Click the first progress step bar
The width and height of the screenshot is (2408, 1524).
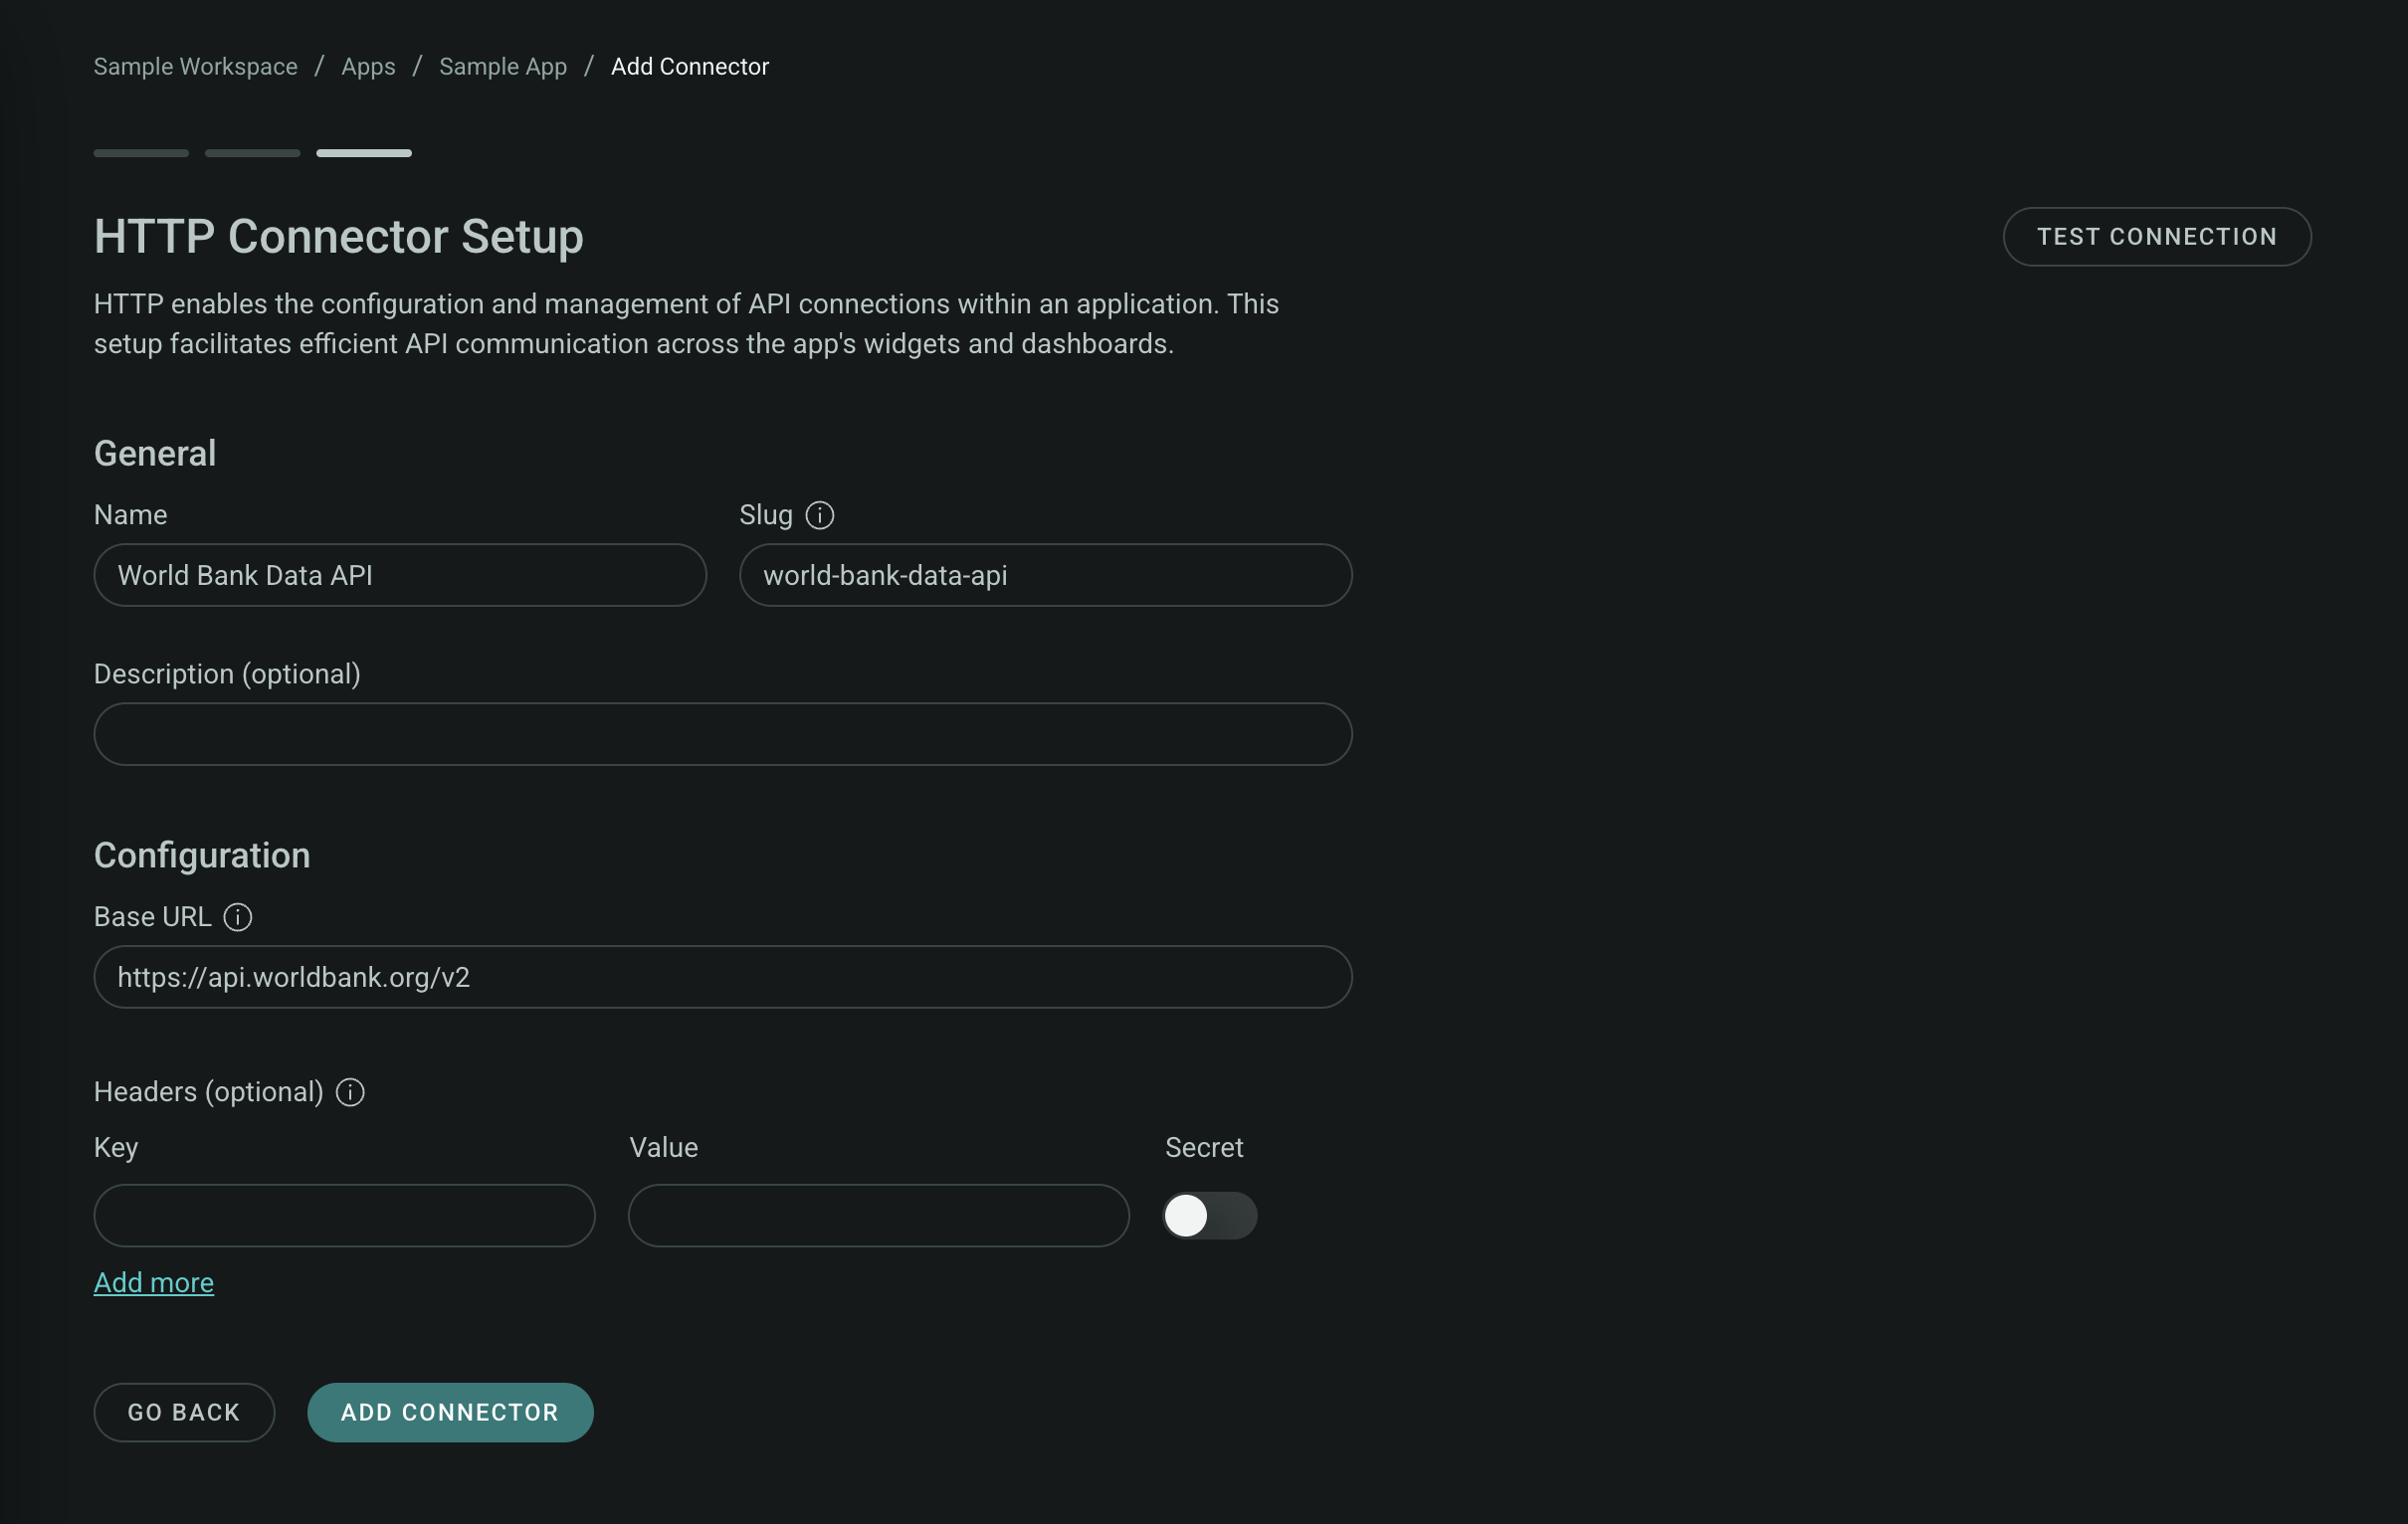pyautogui.click(x=141, y=153)
